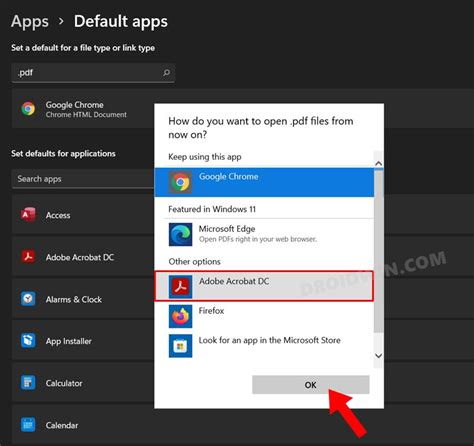
Task: Click the Calculator app icon
Action: (x=28, y=383)
